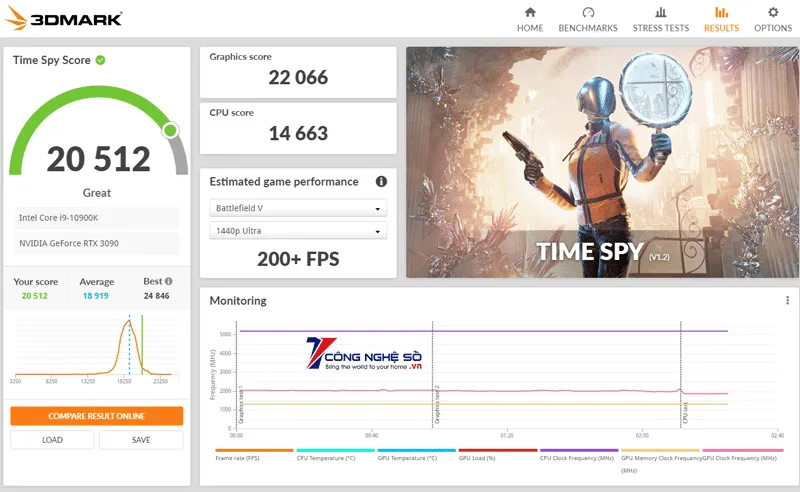The image size is (800, 492).
Task: Expand the 1440p Ultra resolution dropdown
Action: (x=298, y=231)
